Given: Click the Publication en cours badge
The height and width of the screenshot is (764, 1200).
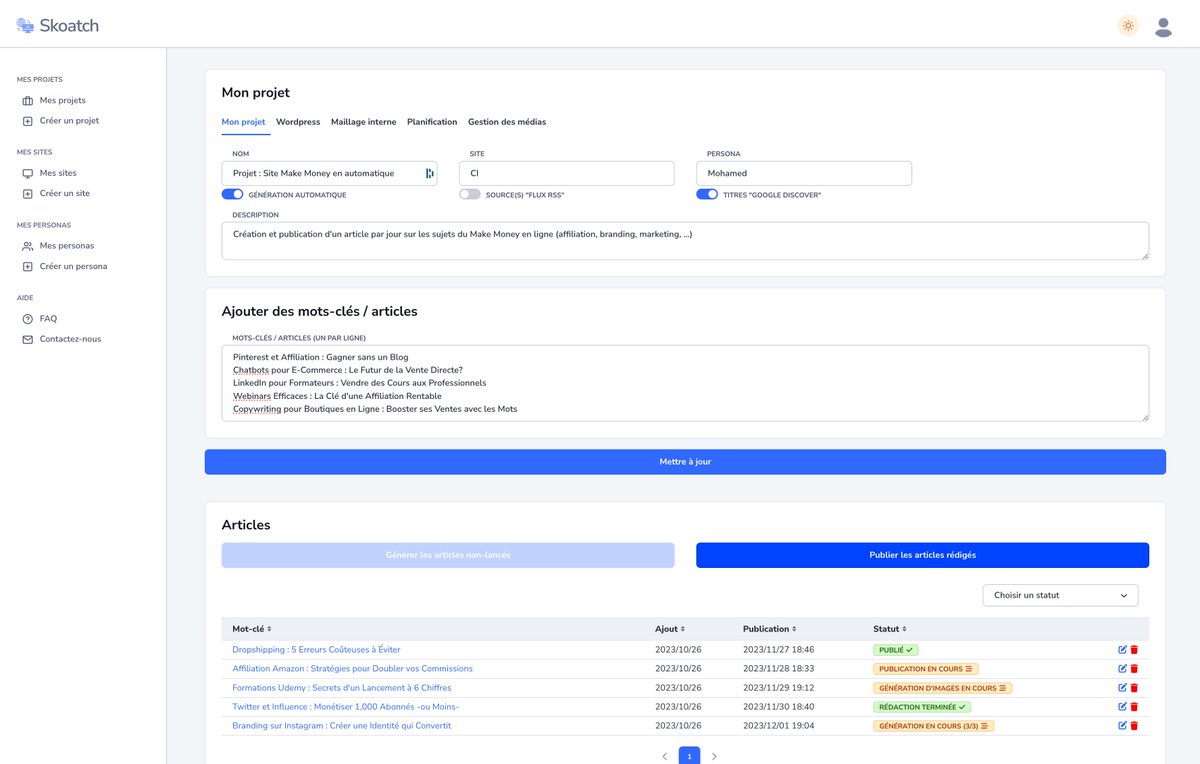Looking at the screenshot, I should point(926,669).
